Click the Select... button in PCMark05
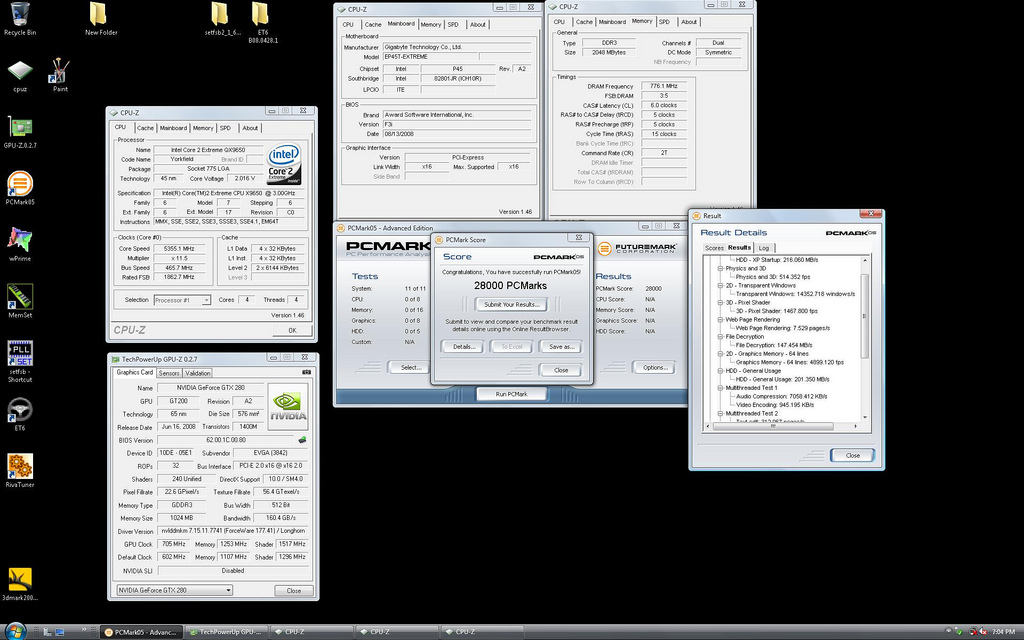This screenshot has width=1024, height=640. click(411, 368)
